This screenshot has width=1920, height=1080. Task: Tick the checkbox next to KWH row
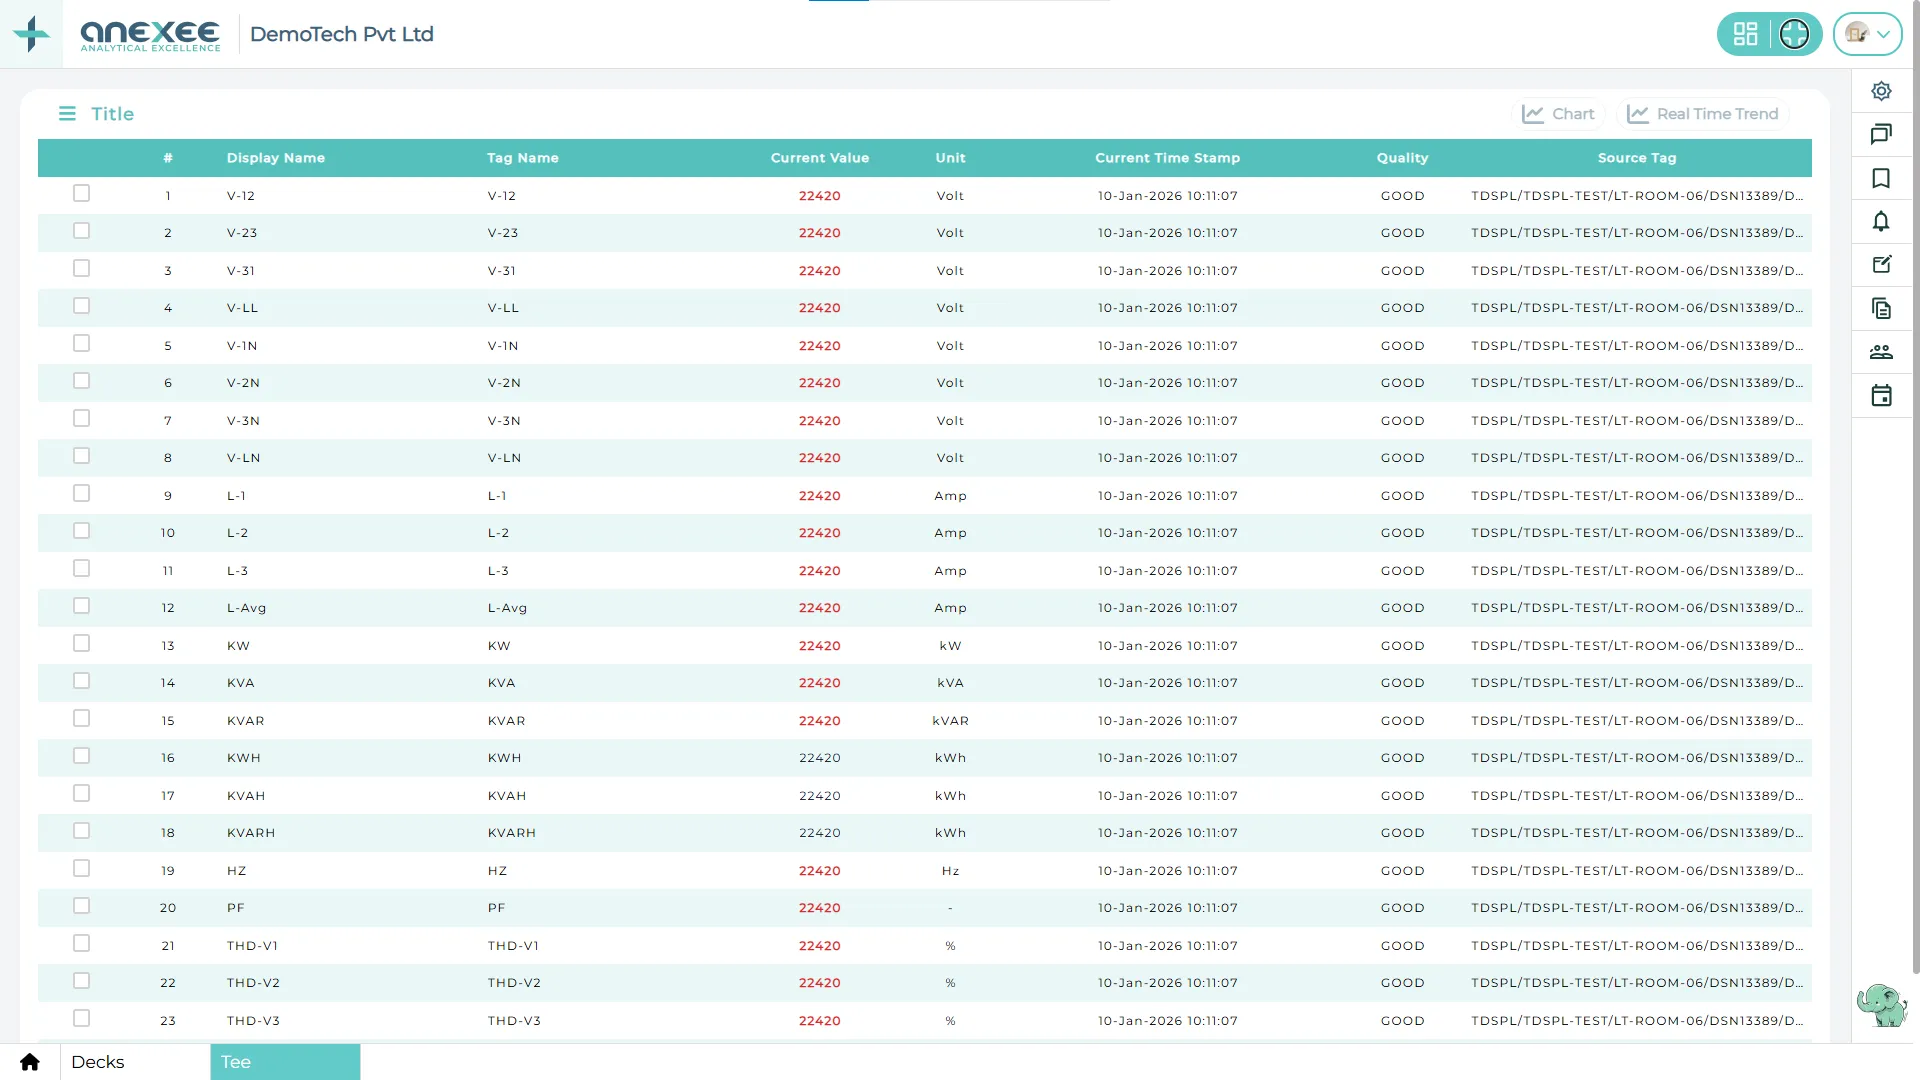82,755
